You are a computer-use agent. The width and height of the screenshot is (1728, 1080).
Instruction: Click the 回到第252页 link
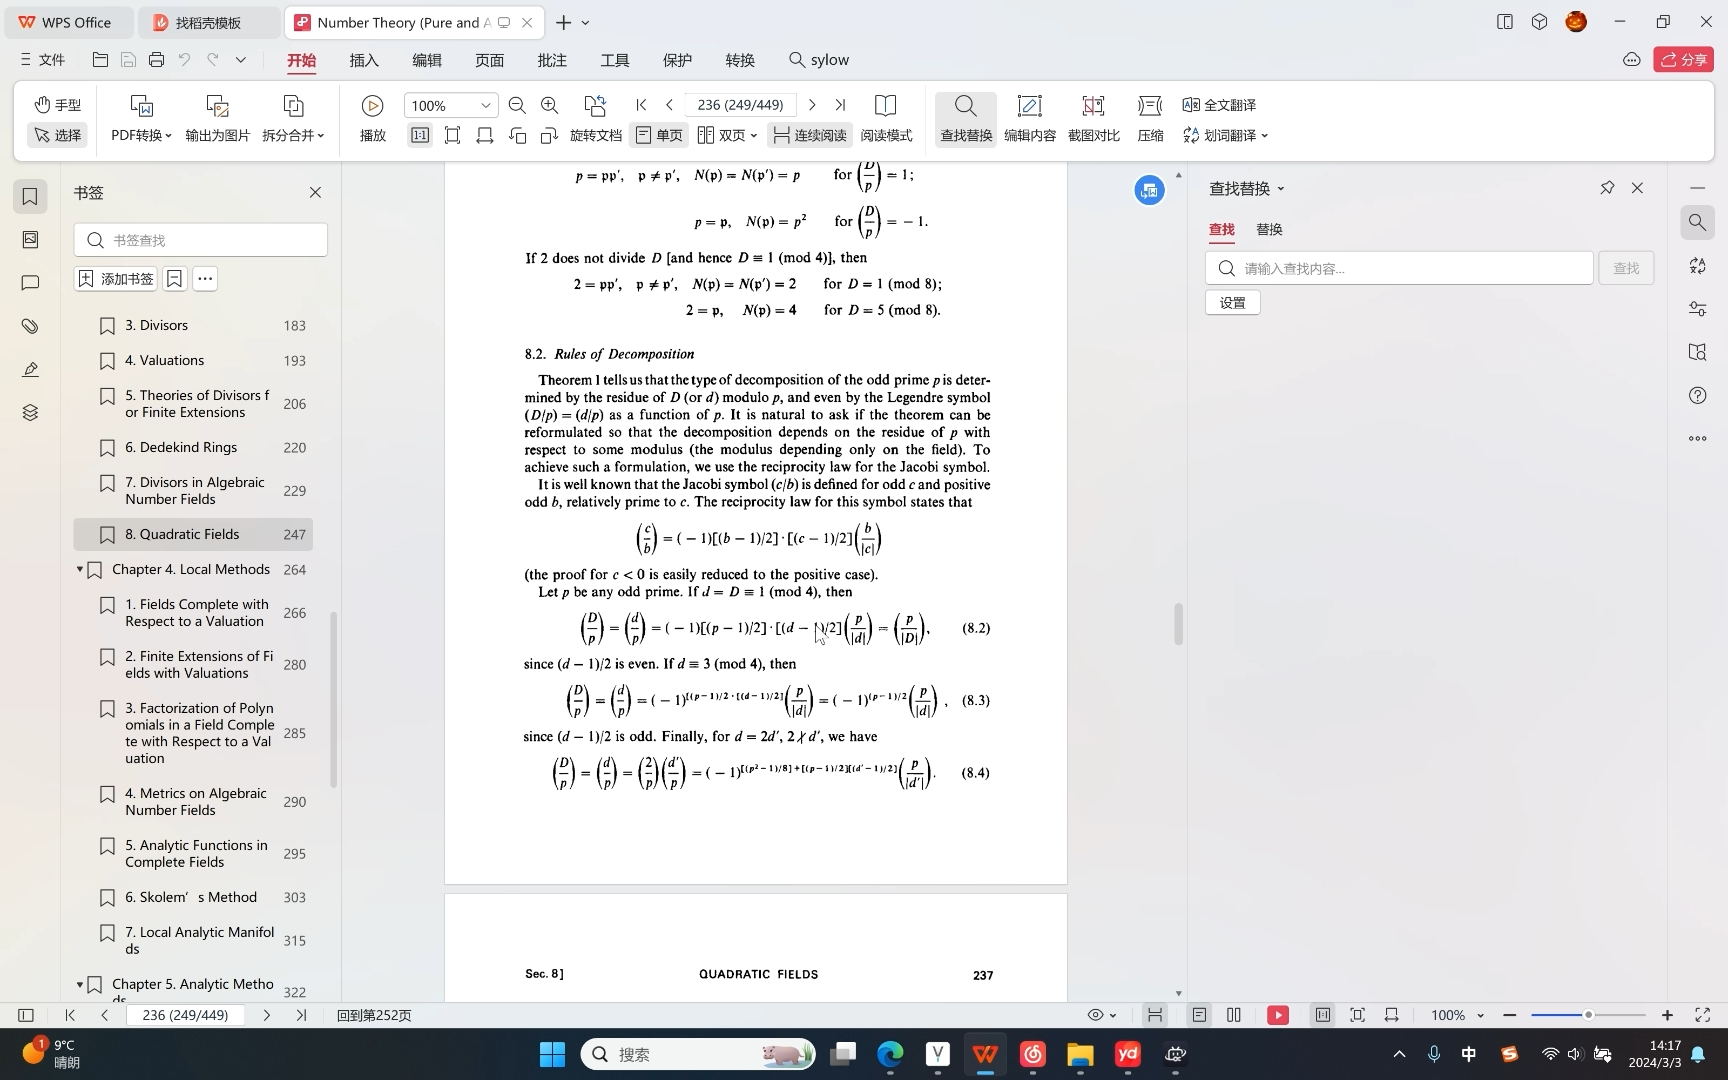pos(373,1014)
